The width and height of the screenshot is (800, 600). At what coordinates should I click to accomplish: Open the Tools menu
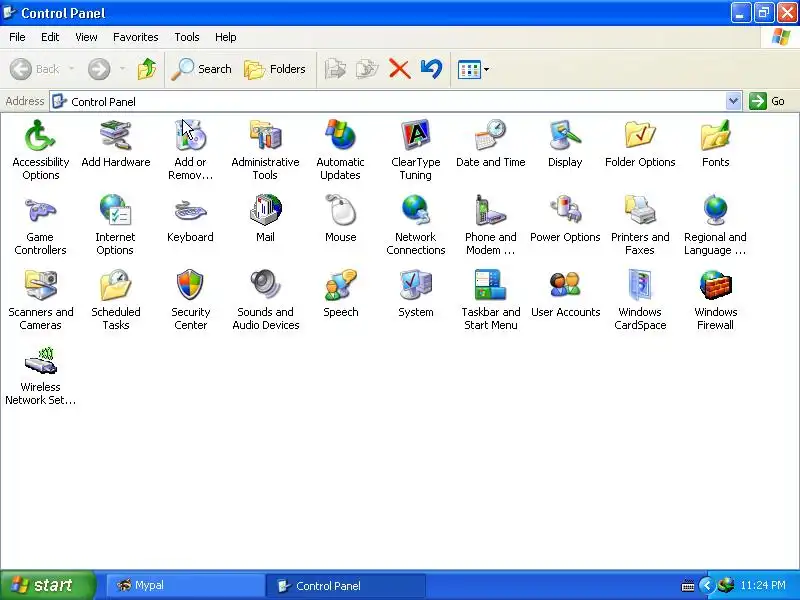[187, 37]
